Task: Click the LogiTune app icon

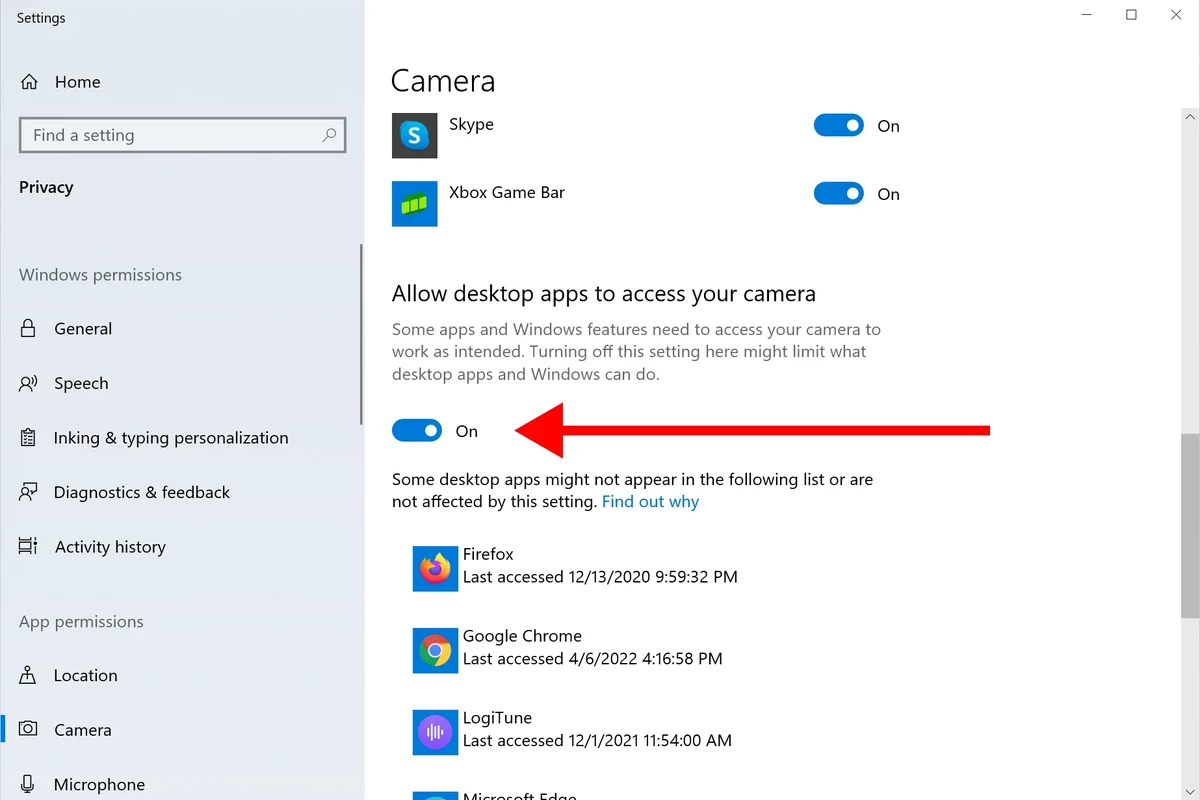Action: [x=435, y=732]
